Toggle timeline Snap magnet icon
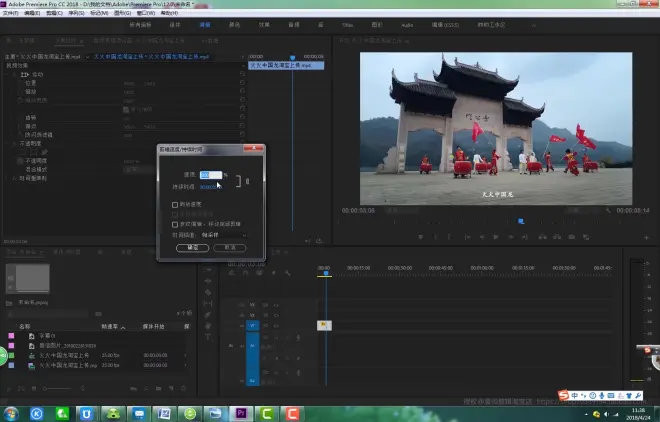This screenshot has height=422, width=660. pos(246,273)
